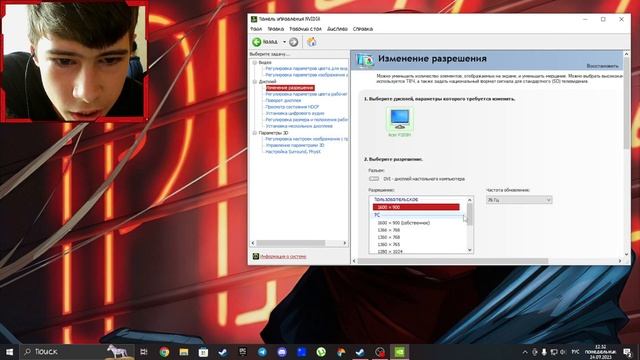640x360 pixels.
Task: Show hidden system tray icons
Action: click(525, 352)
